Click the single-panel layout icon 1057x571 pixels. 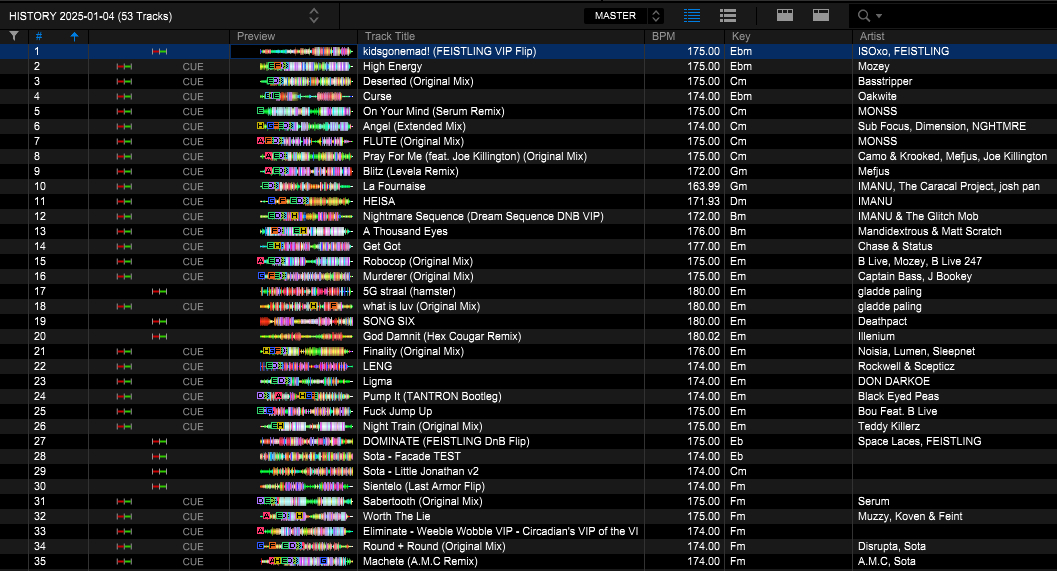pos(820,15)
